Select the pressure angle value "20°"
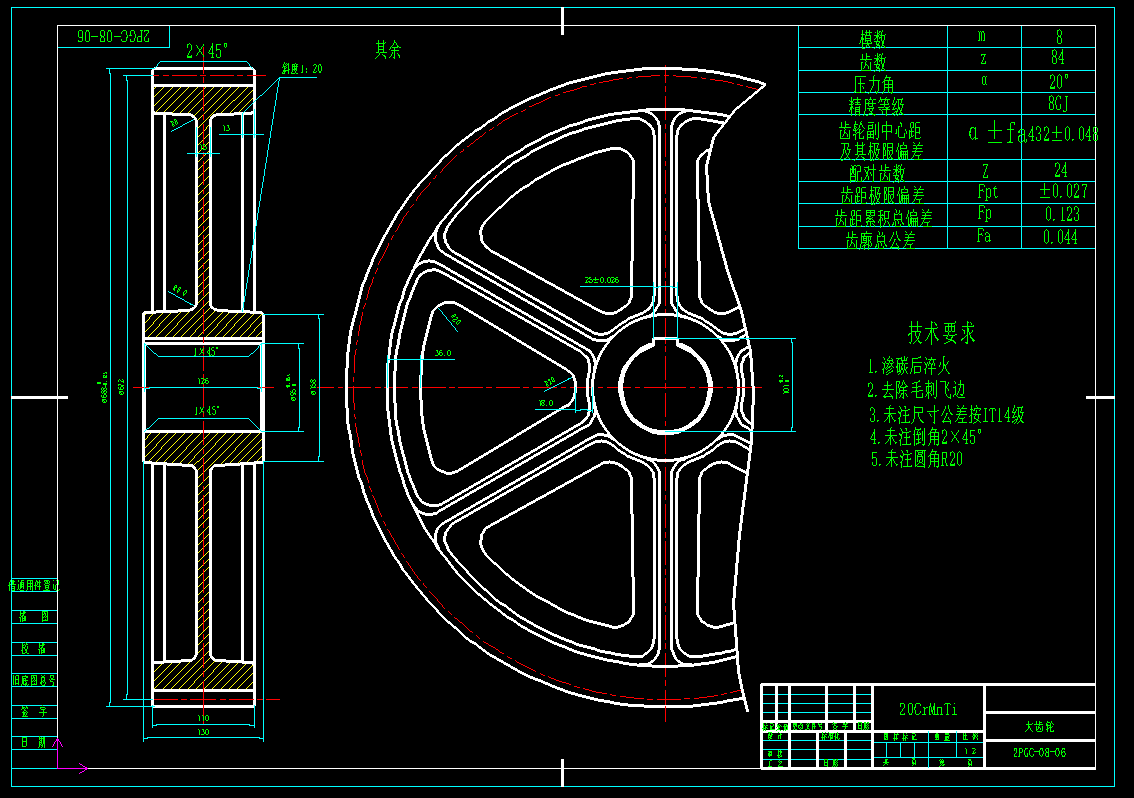The height and width of the screenshot is (798, 1134). (1059, 81)
